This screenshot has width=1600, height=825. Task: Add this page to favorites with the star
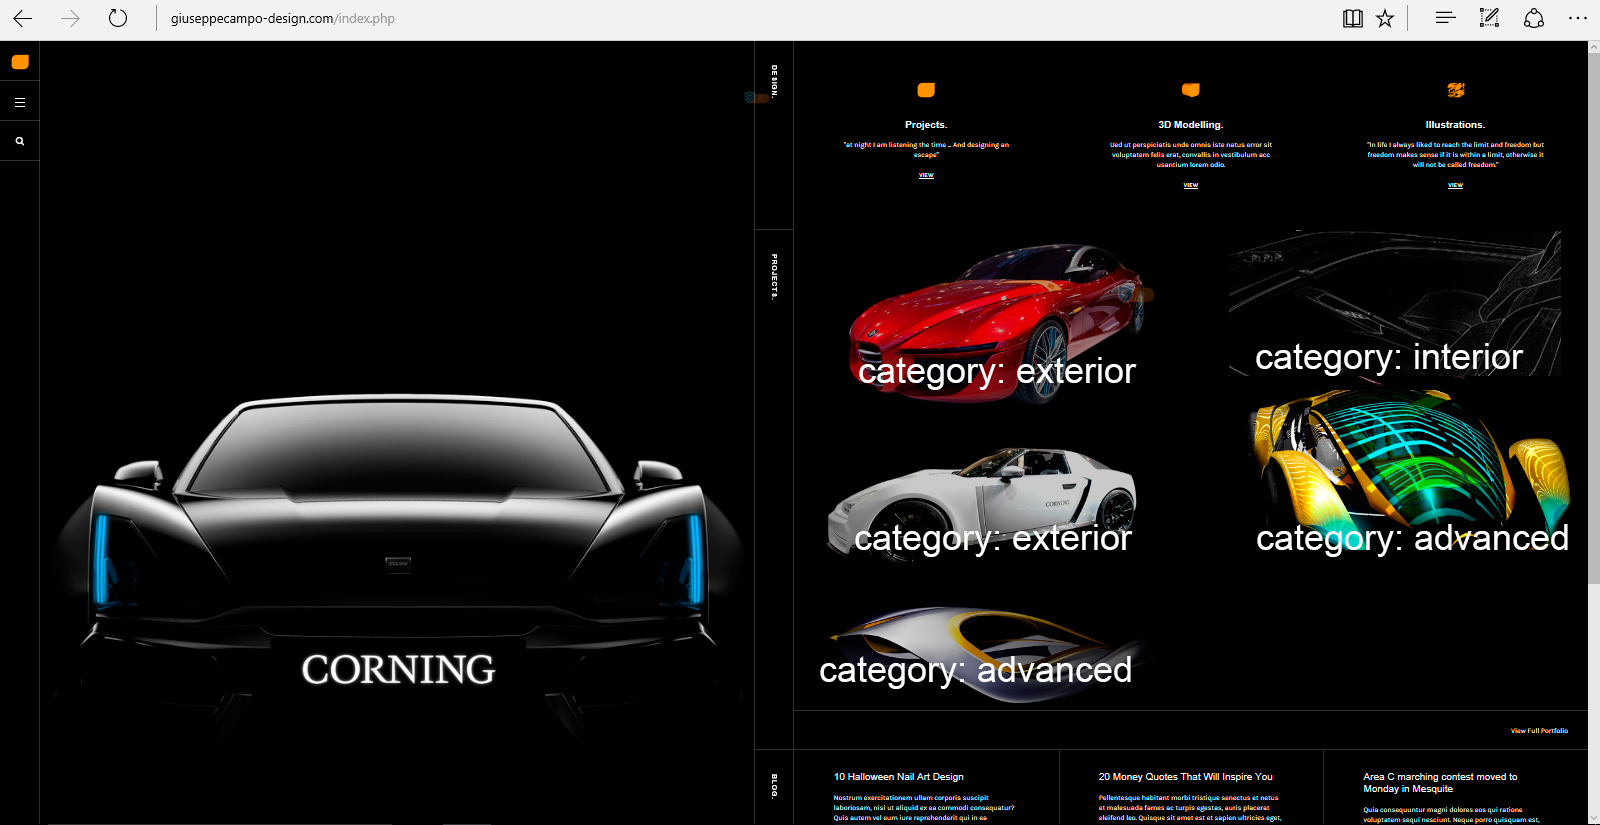coord(1385,18)
